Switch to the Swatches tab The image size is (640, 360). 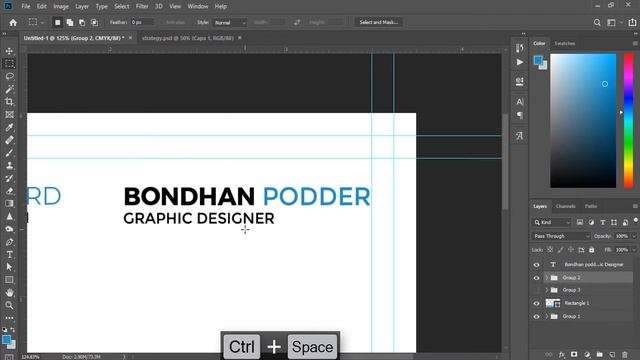pyautogui.click(x=564, y=43)
